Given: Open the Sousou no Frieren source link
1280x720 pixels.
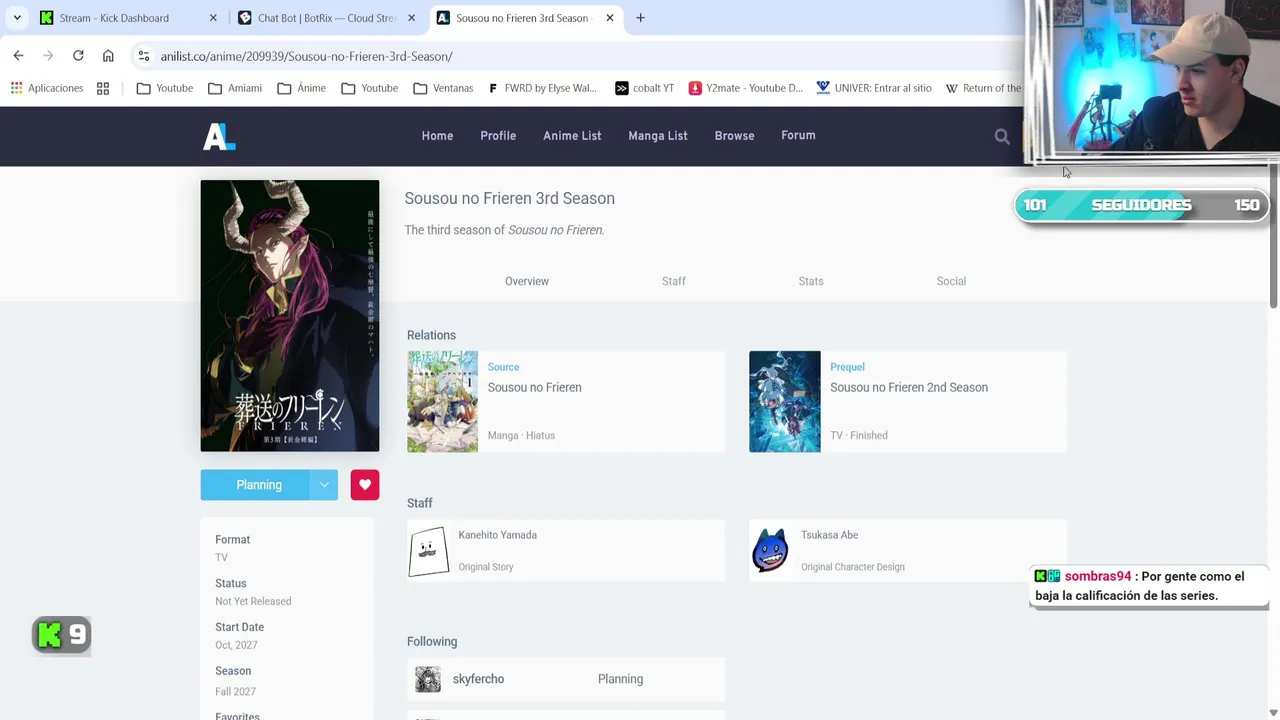Looking at the screenshot, I should coord(534,388).
